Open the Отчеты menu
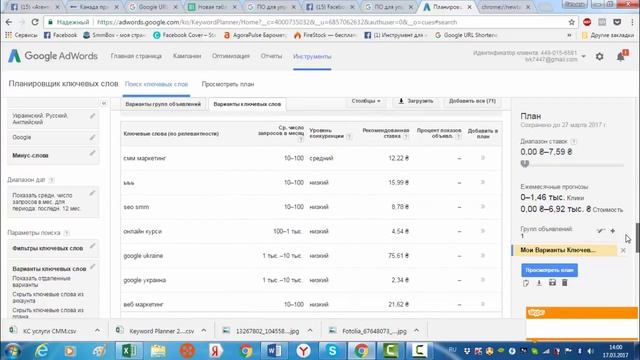The image size is (640, 360). (x=271, y=56)
